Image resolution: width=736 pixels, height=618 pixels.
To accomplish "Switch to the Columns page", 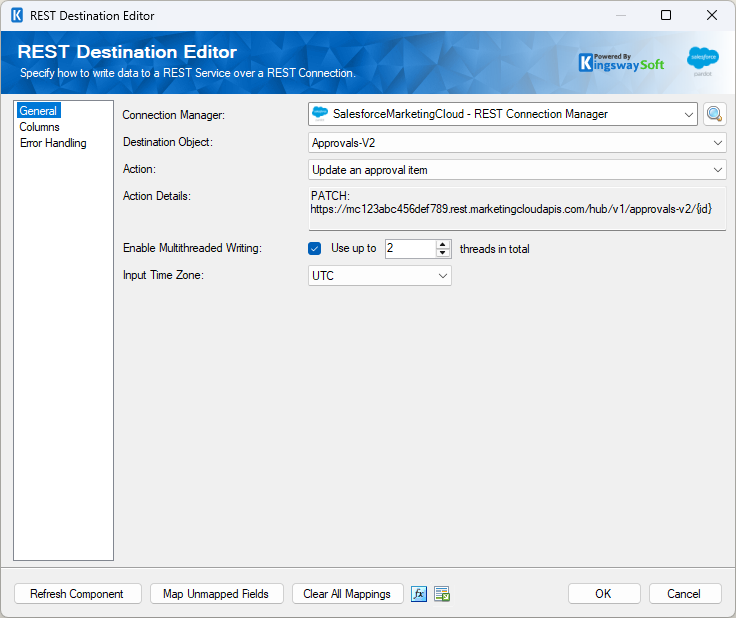I will click(x=39, y=127).
